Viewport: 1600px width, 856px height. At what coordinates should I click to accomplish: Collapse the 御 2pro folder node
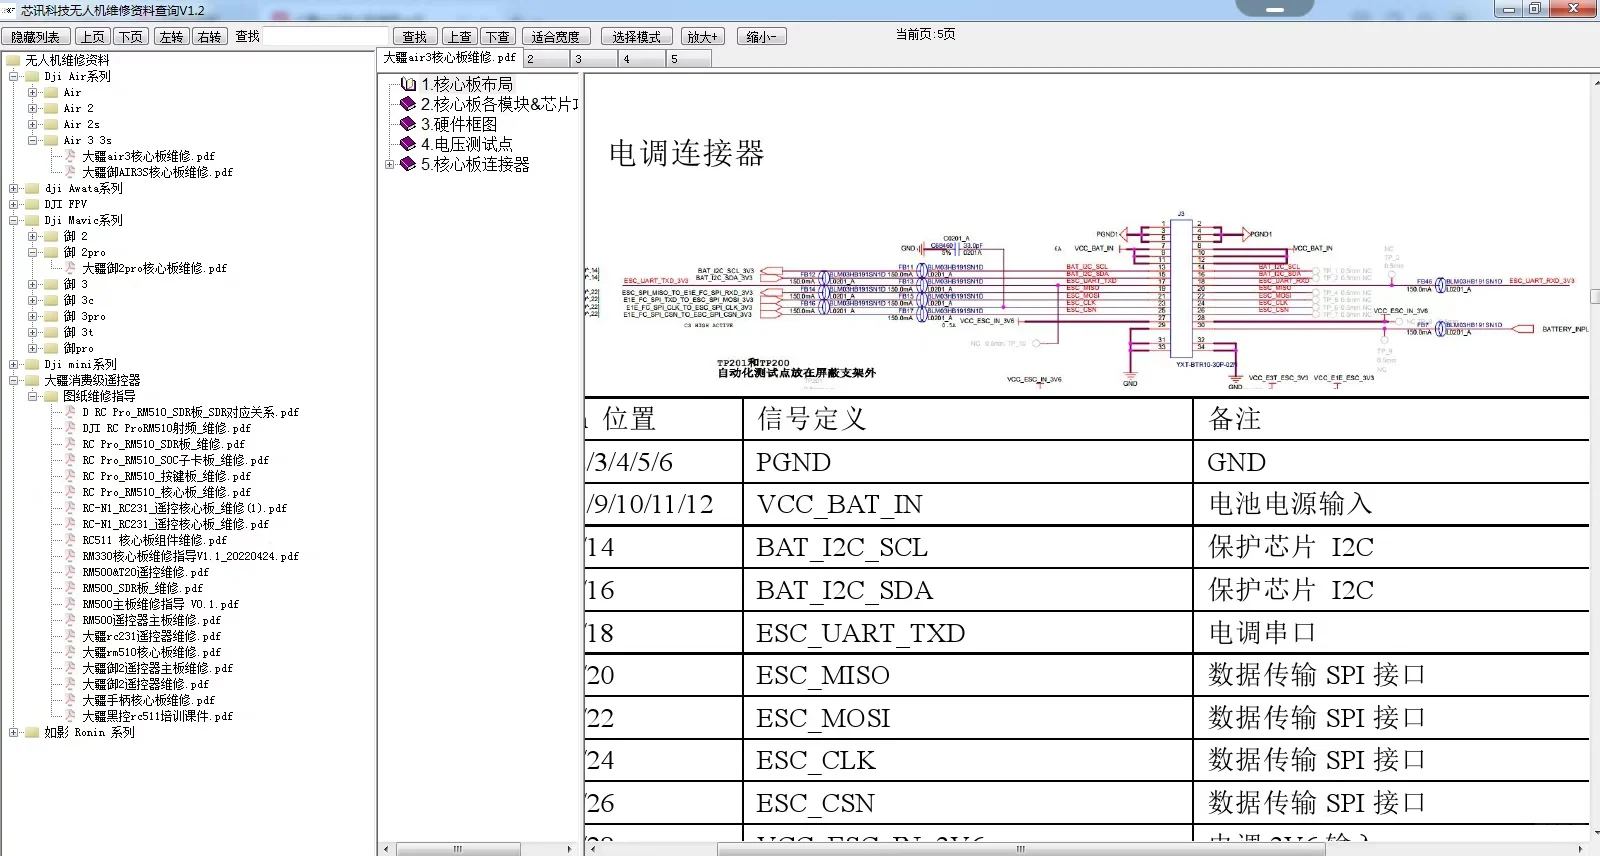[33, 252]
